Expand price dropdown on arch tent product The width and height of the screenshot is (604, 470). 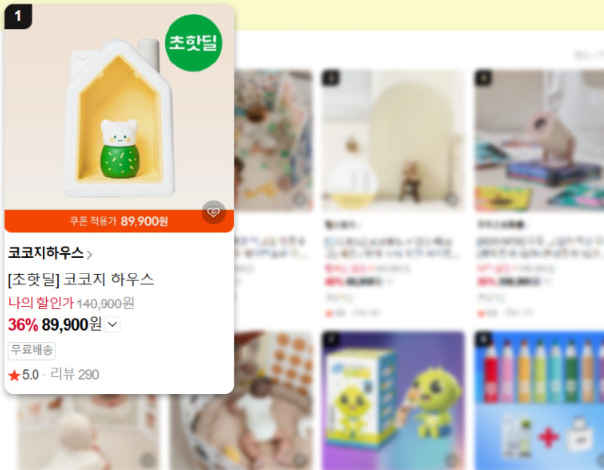tap(390, 282)
